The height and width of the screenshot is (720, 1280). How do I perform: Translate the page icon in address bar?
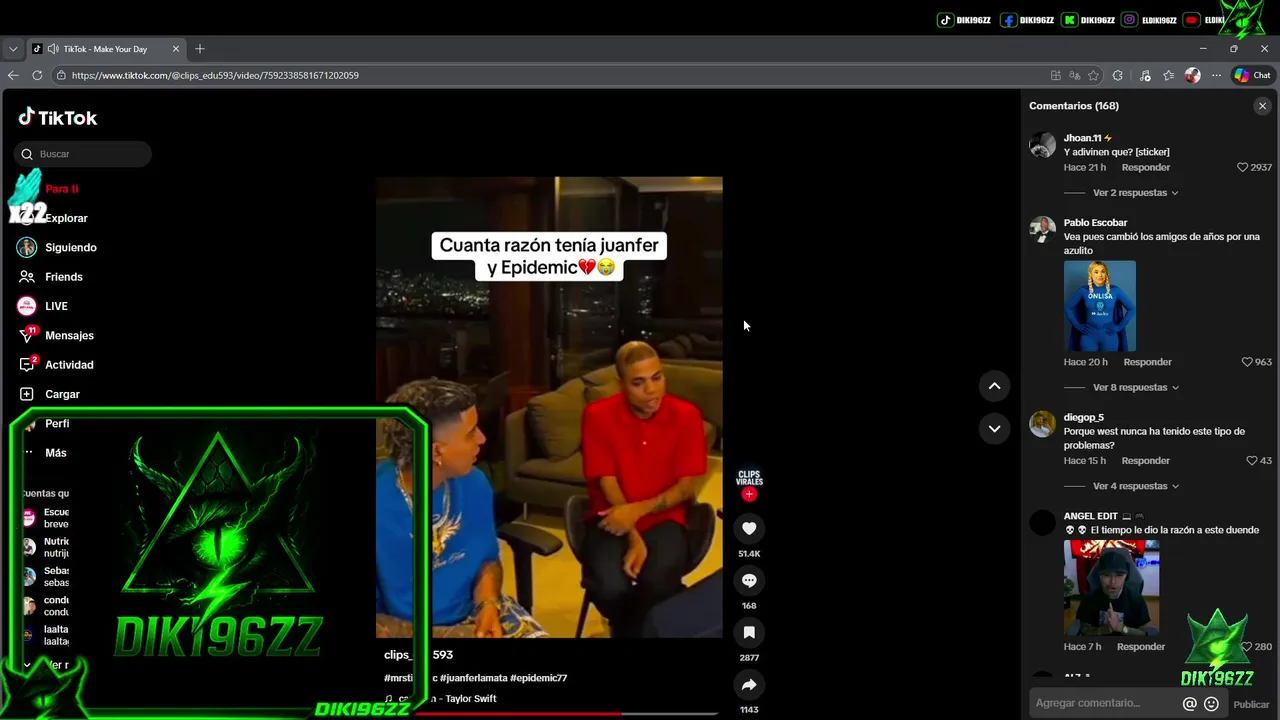point(1074,75)
